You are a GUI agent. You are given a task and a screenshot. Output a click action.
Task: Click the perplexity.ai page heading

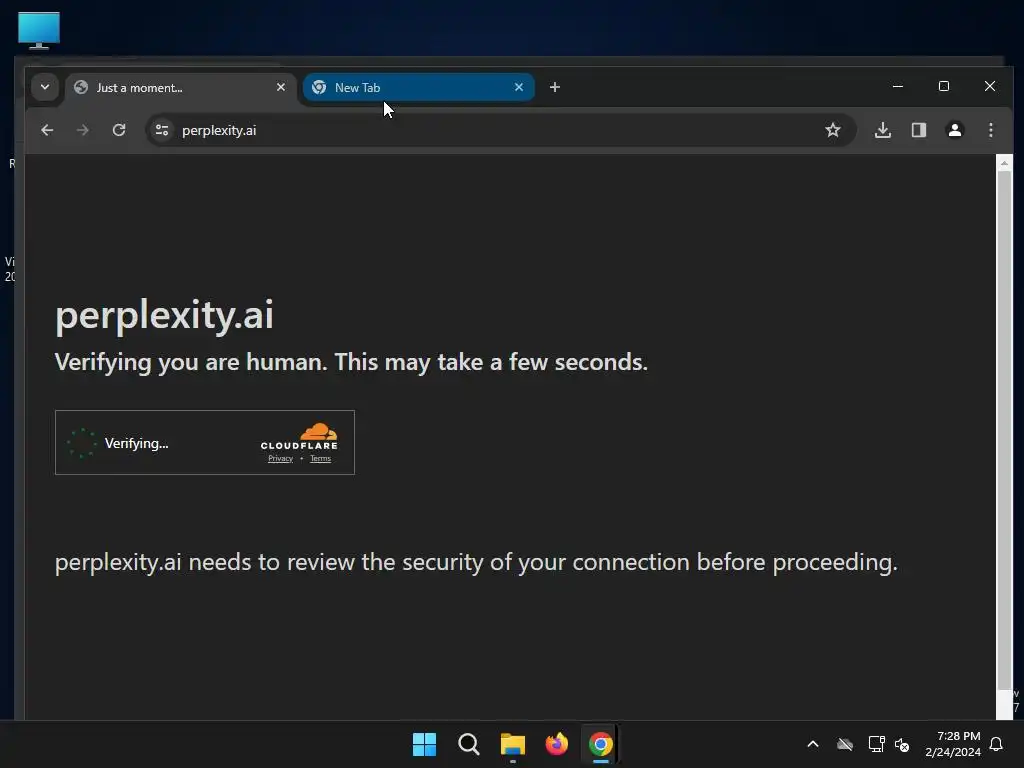click(x=164, y=315)
